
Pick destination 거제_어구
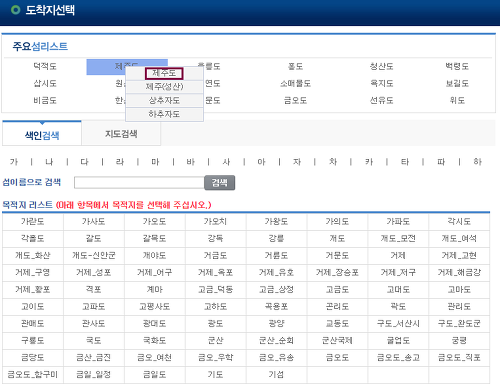[x=155, y=273]
